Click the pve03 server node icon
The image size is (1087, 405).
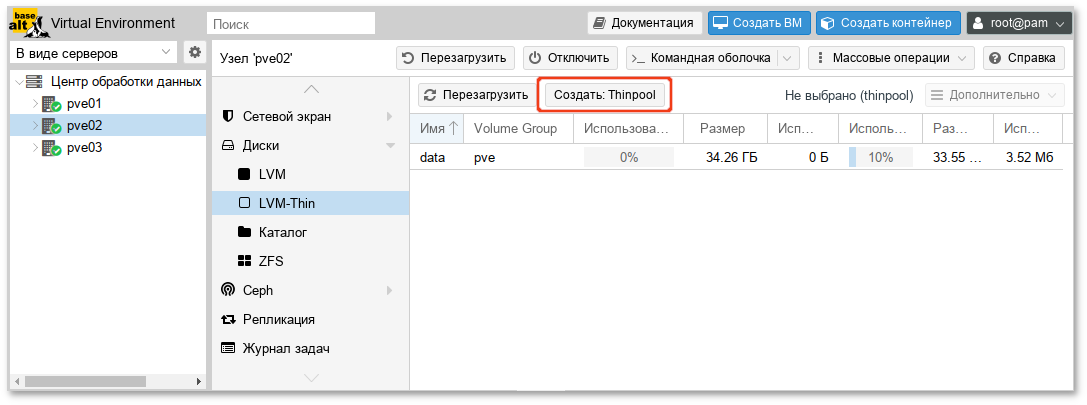click(52, 148)
